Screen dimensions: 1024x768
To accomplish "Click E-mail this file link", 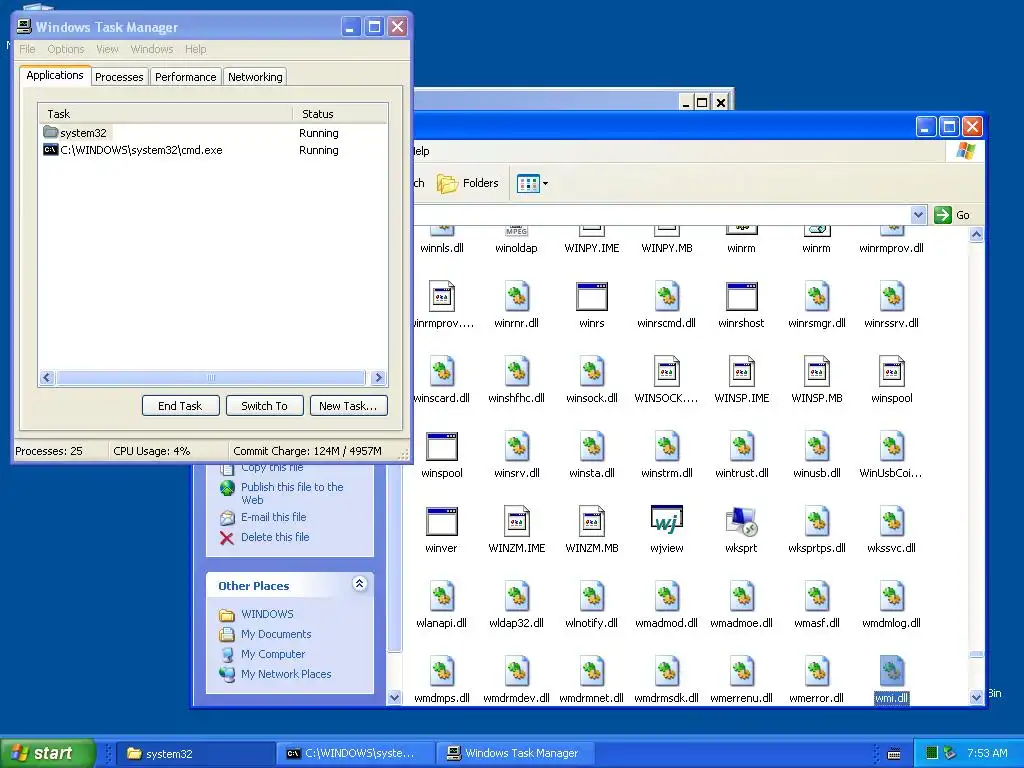I will click(273, 517).
